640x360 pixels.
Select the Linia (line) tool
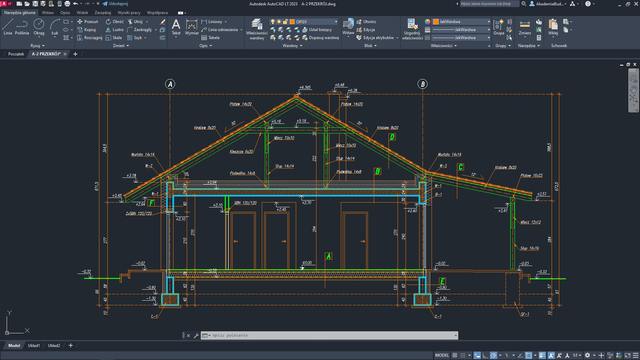[8, 27]
